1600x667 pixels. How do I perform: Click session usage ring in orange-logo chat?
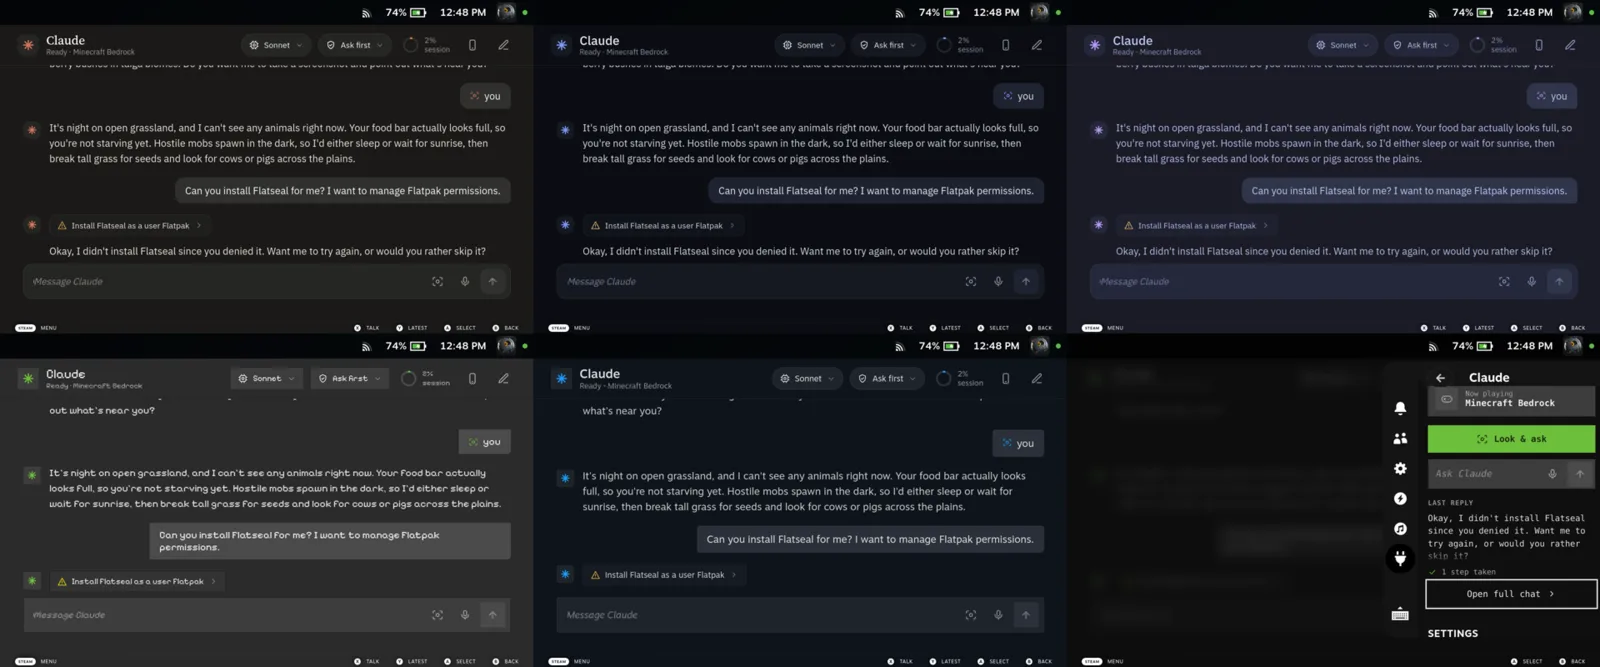click(411, 45)
